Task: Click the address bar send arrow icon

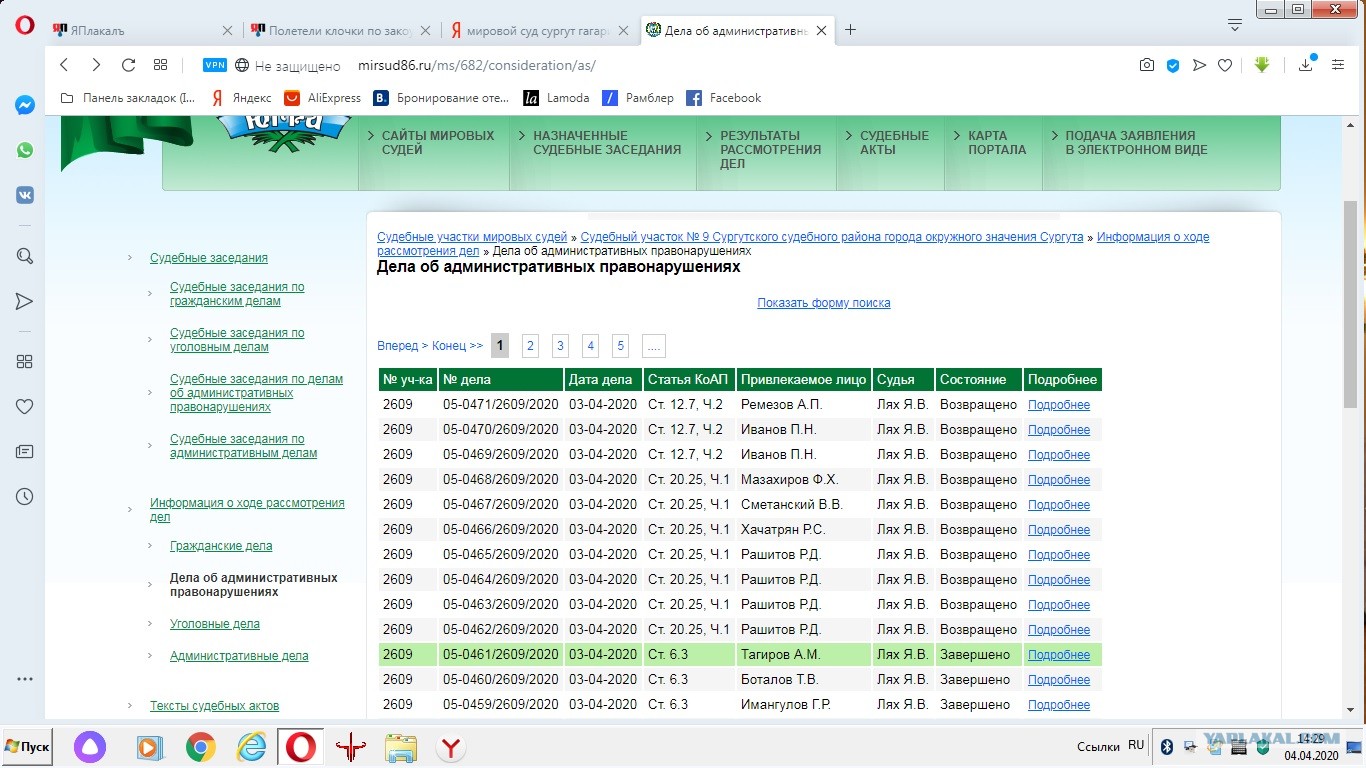Action: (1199, 65)
